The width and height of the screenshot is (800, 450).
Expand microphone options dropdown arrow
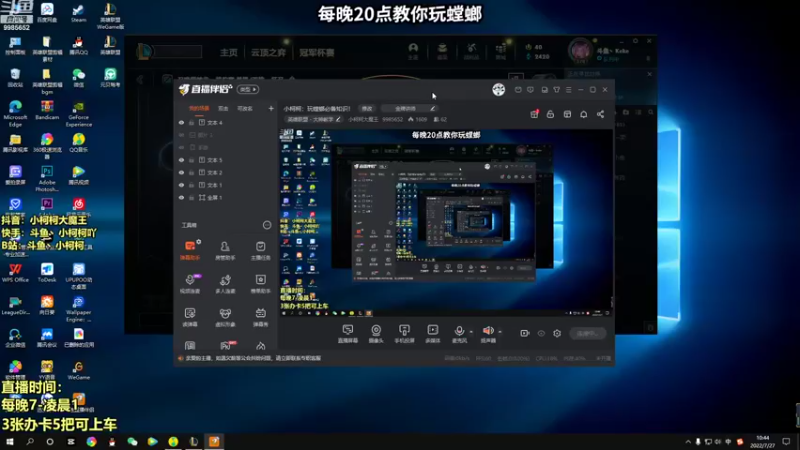coord(471,332)
